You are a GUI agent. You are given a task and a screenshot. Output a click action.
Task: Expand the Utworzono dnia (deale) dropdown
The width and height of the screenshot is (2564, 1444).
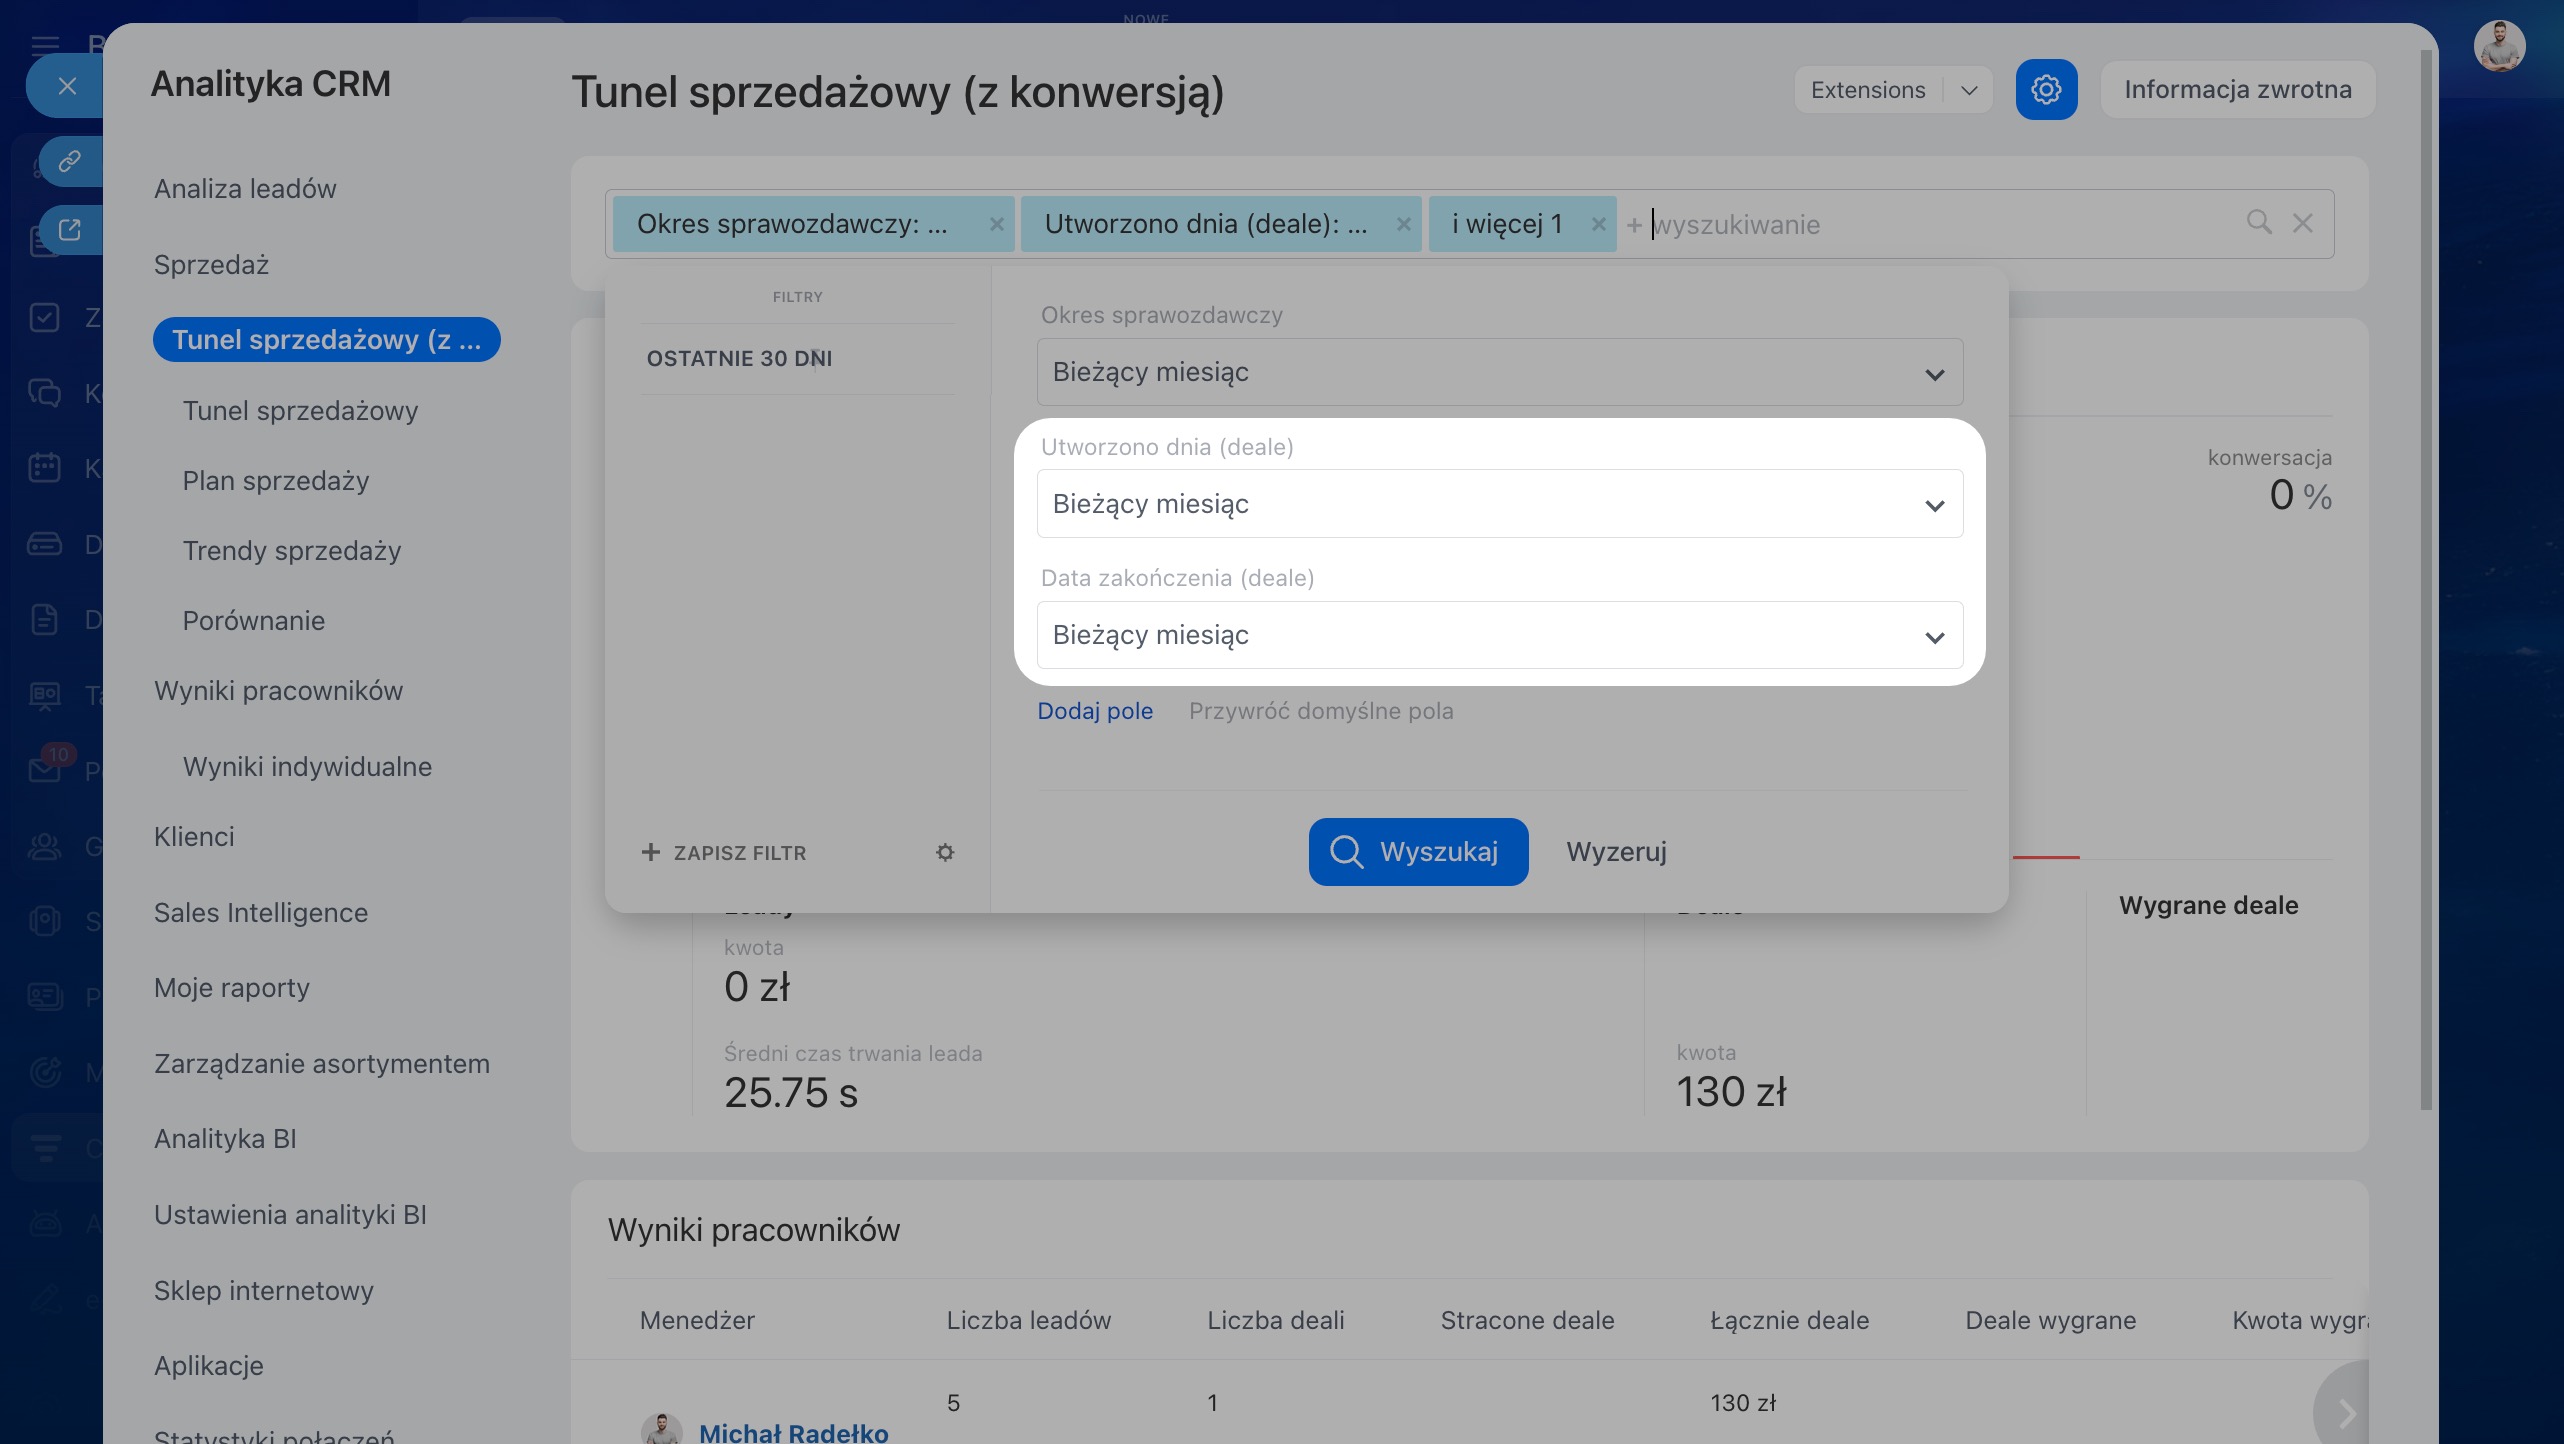point(1499,504)
